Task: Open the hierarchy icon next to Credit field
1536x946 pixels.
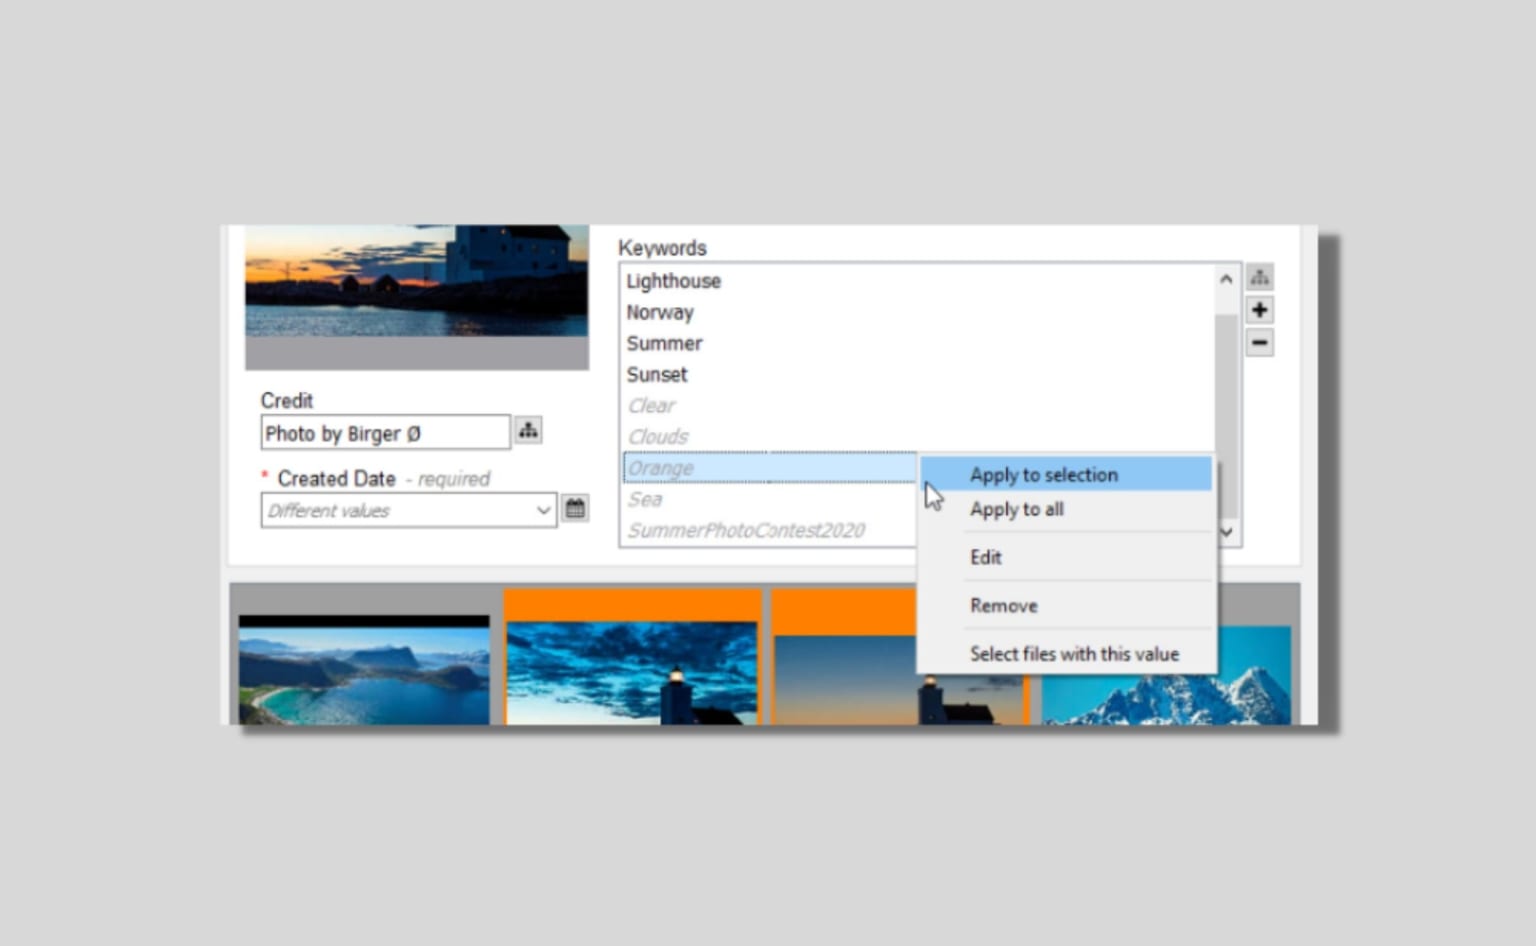Action: click(528, 431)
